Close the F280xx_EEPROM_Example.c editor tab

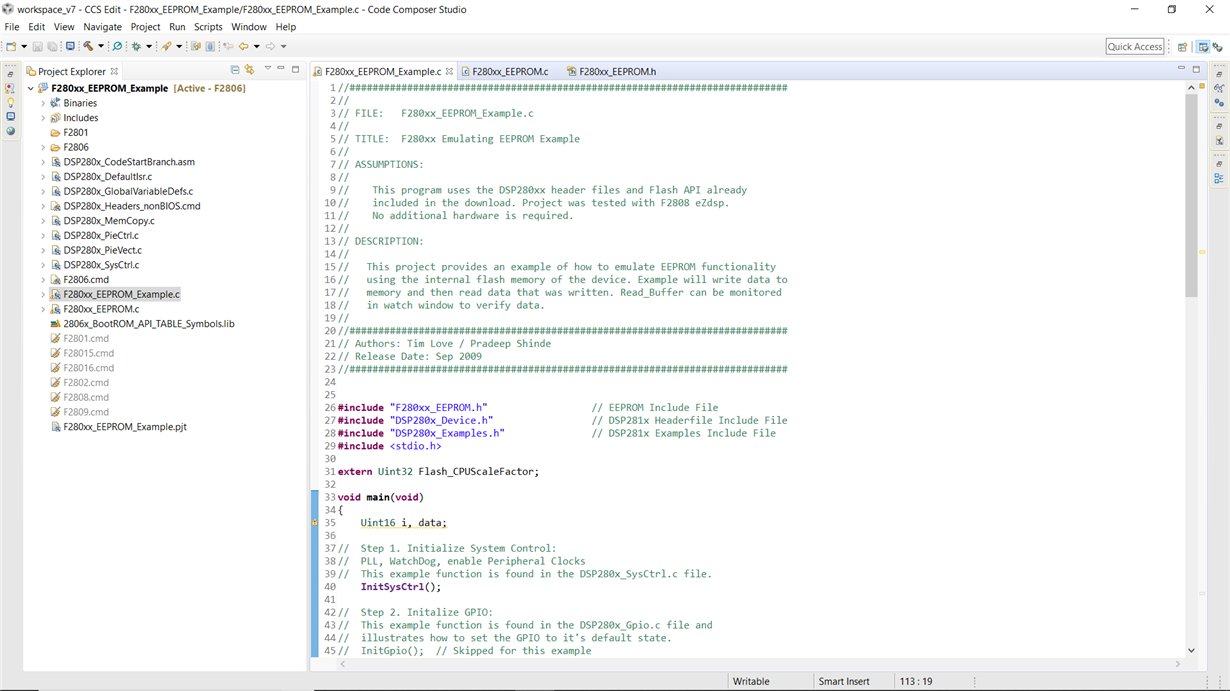pos(449,71)
